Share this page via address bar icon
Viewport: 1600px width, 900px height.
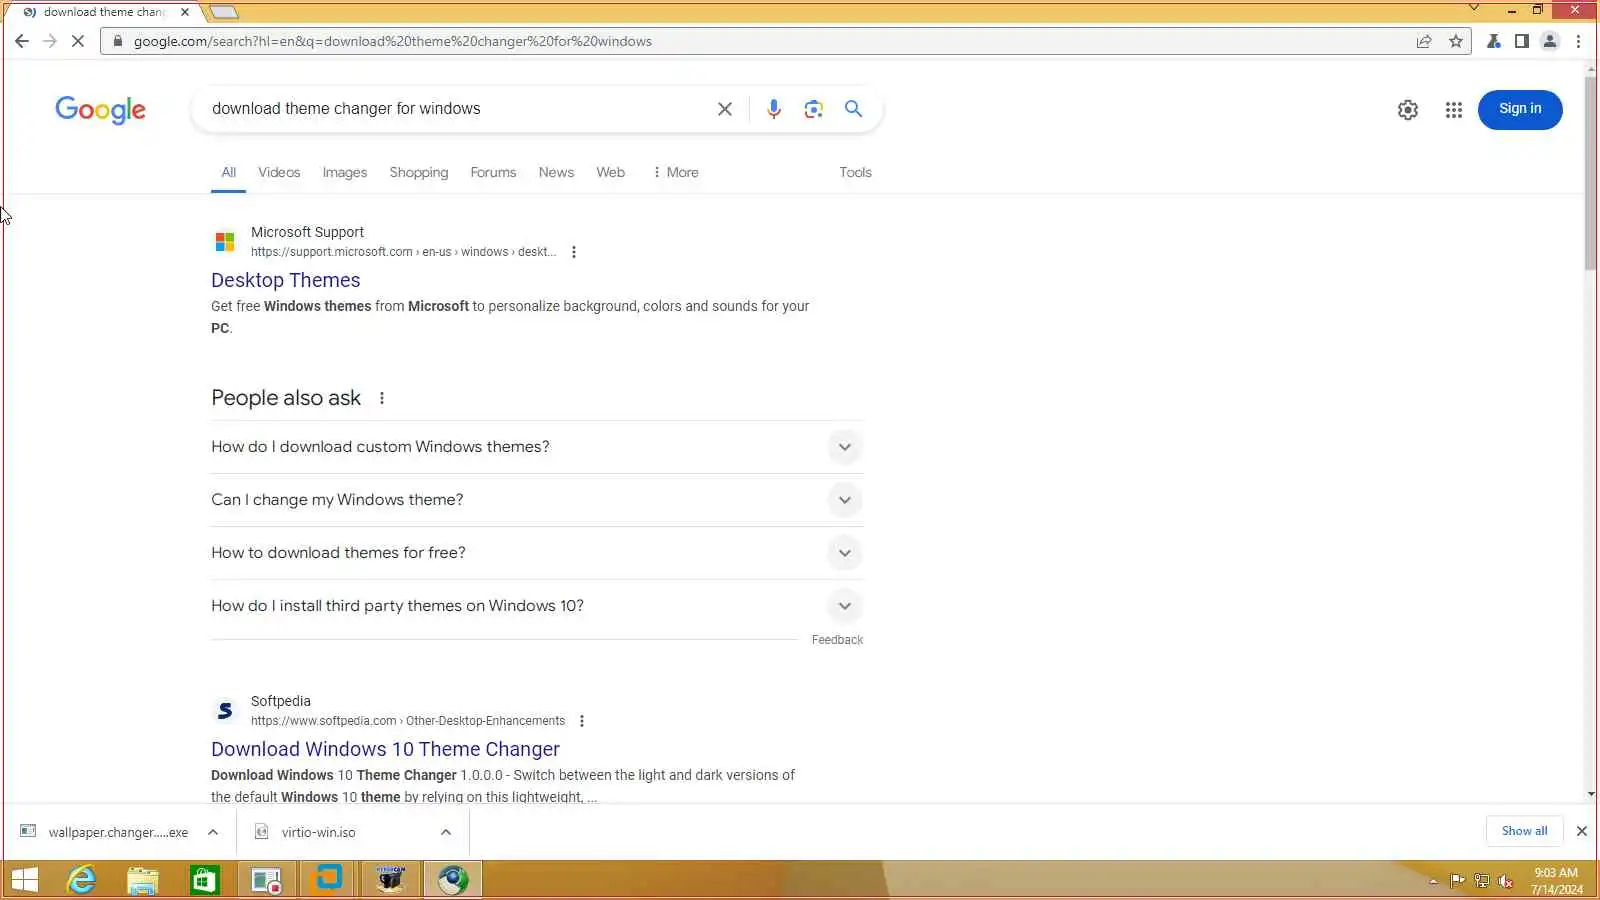click(1424, 41)
